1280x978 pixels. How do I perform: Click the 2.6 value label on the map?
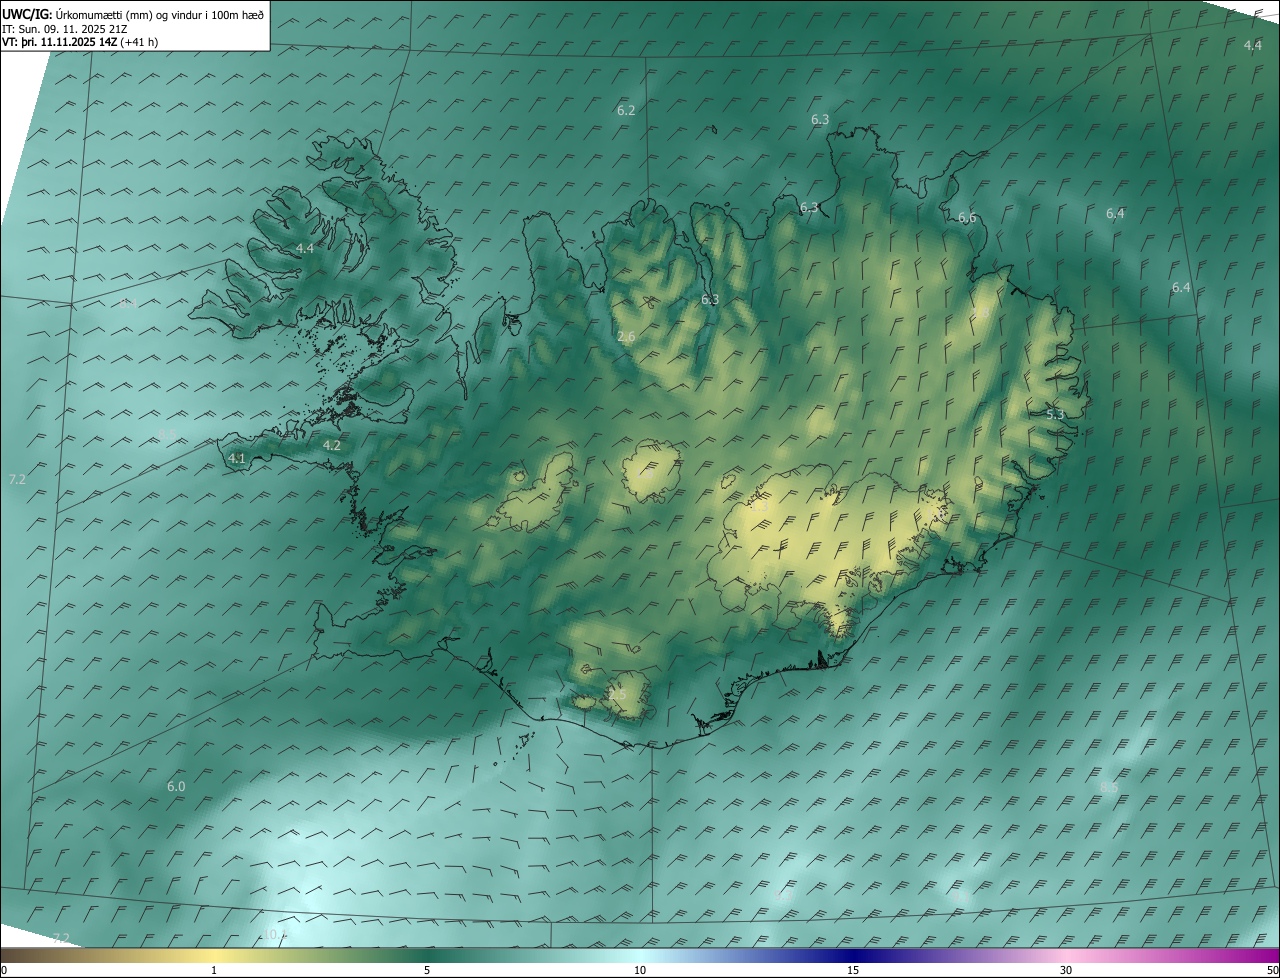pyautogui.click(x=626, y=337)
